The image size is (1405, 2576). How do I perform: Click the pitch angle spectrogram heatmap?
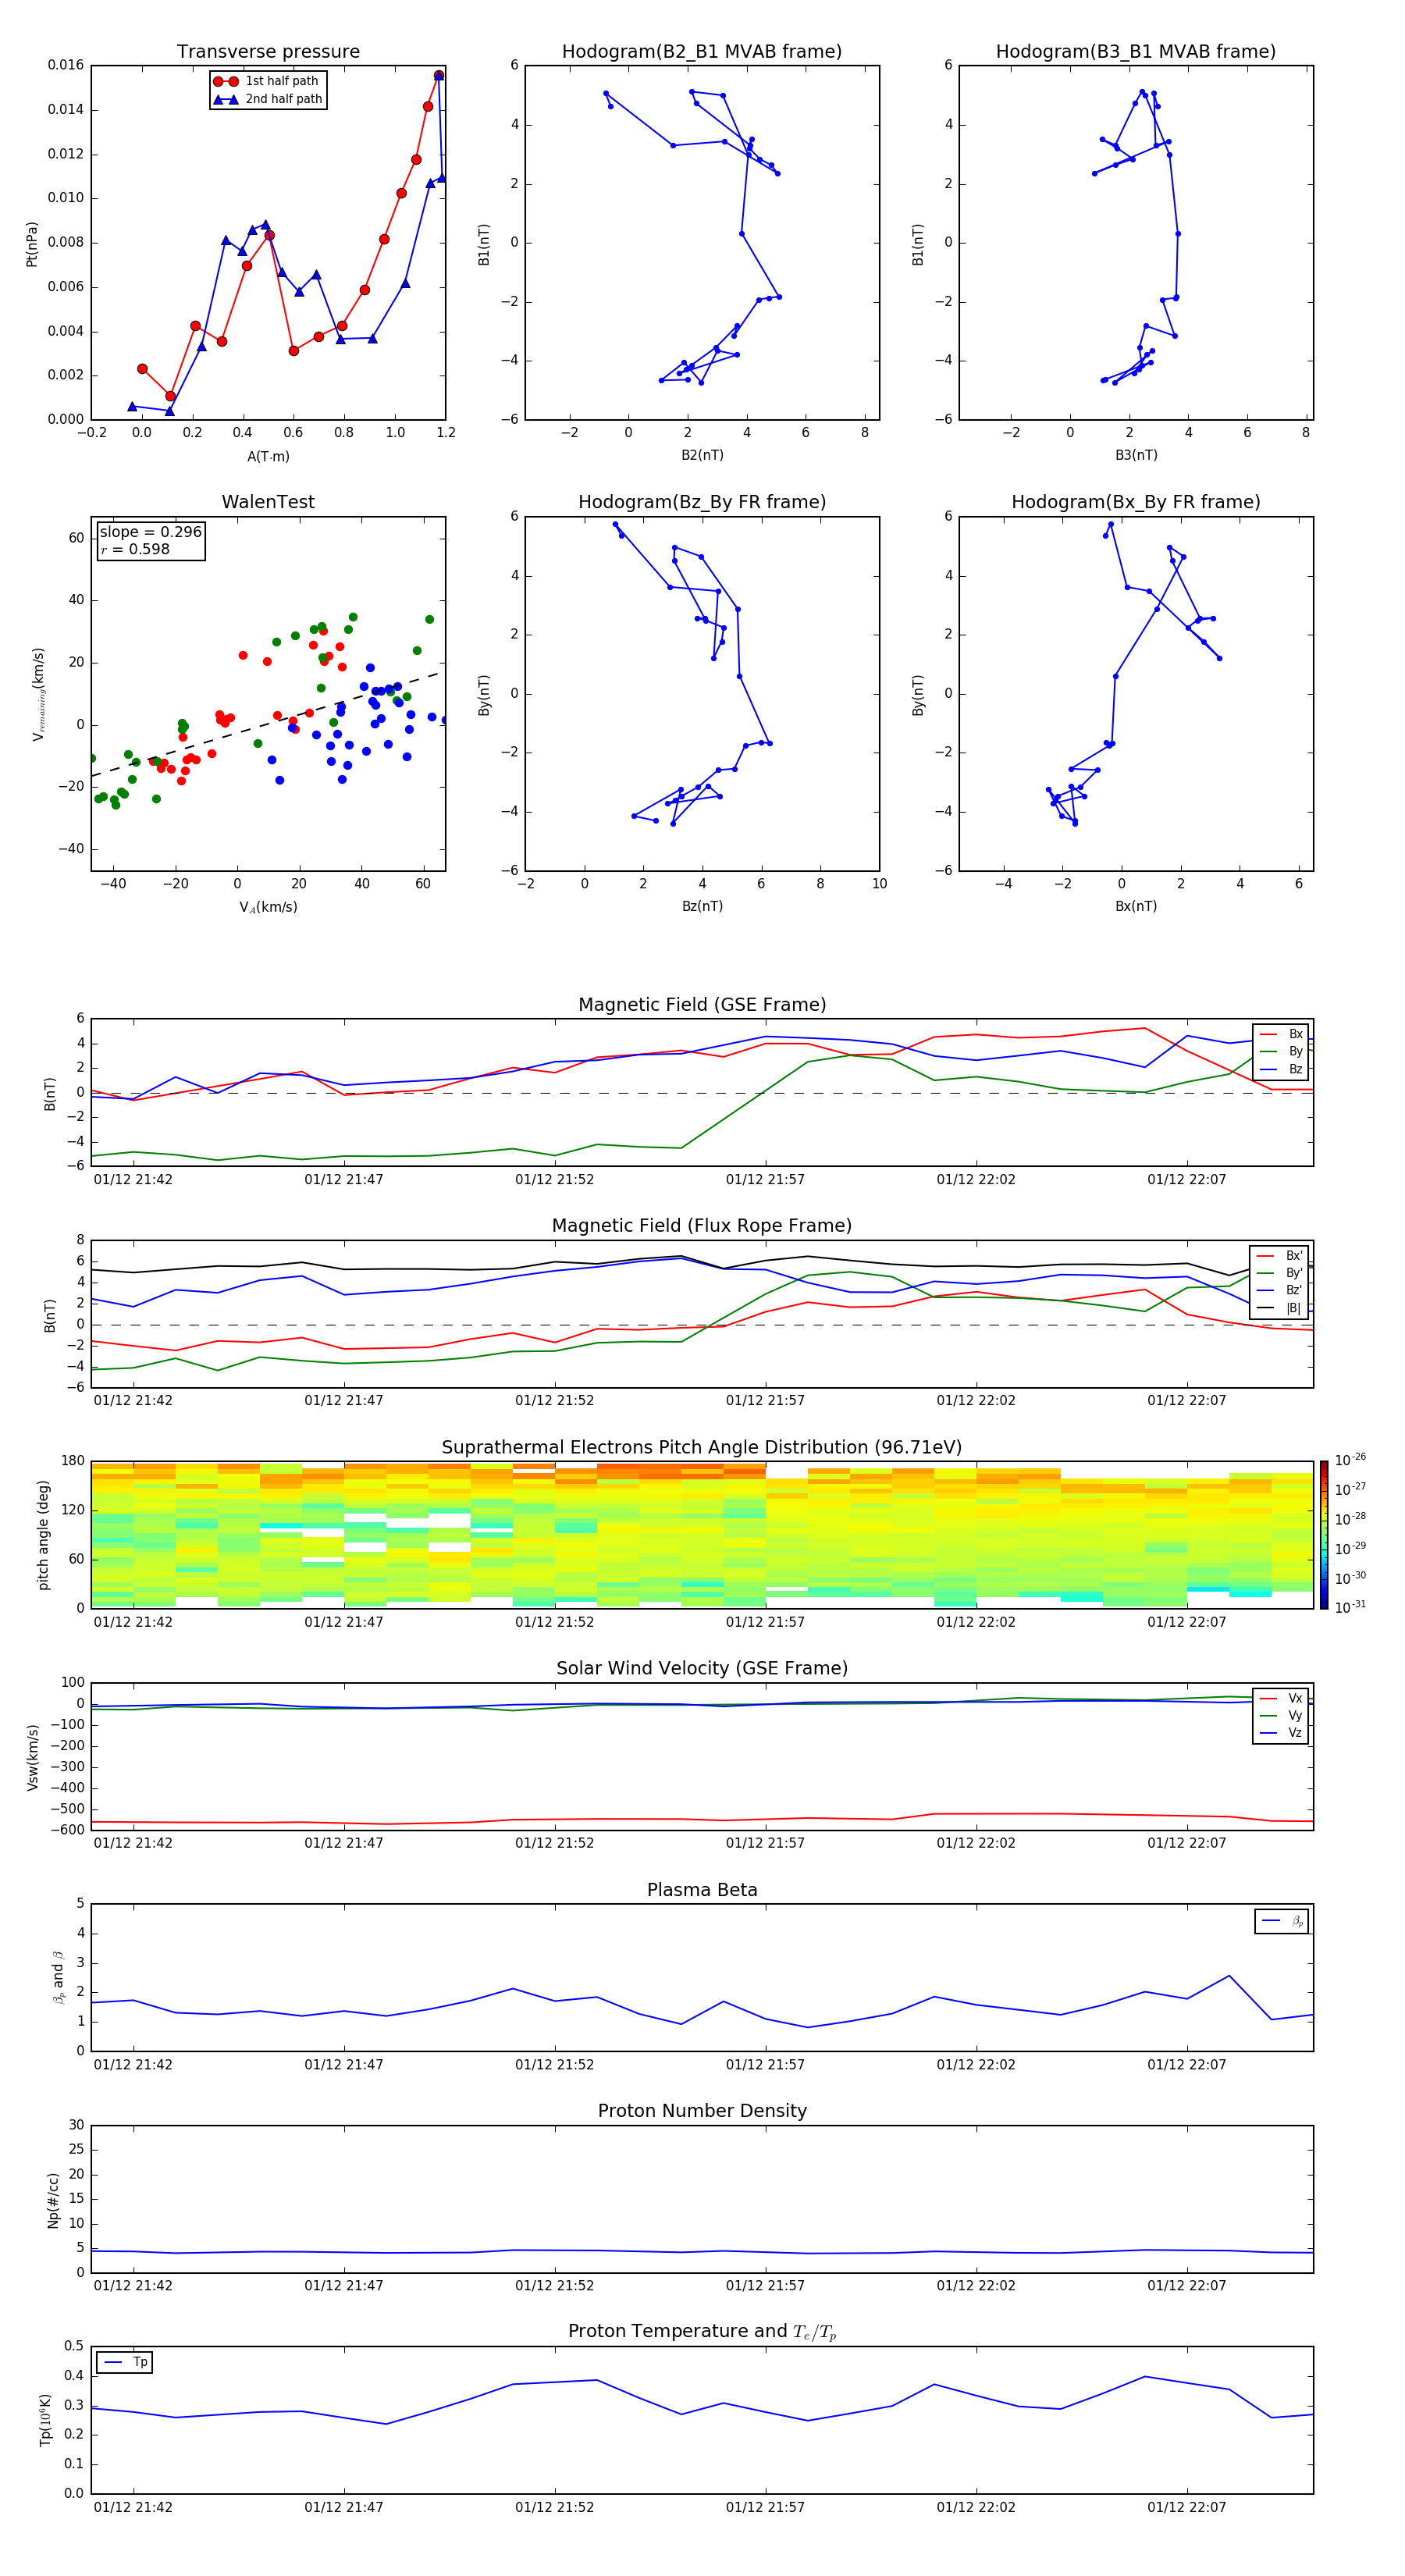[x=702, y=1535]
